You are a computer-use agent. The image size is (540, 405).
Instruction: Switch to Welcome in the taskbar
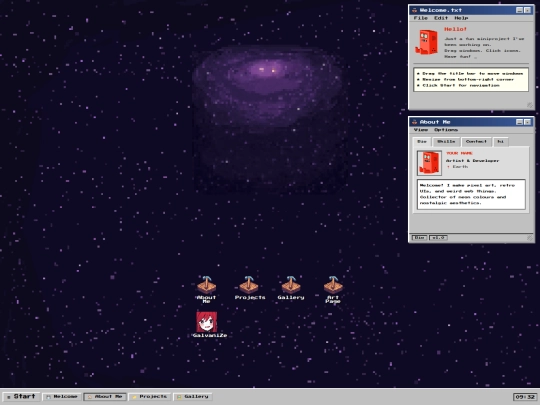point(62,397)
